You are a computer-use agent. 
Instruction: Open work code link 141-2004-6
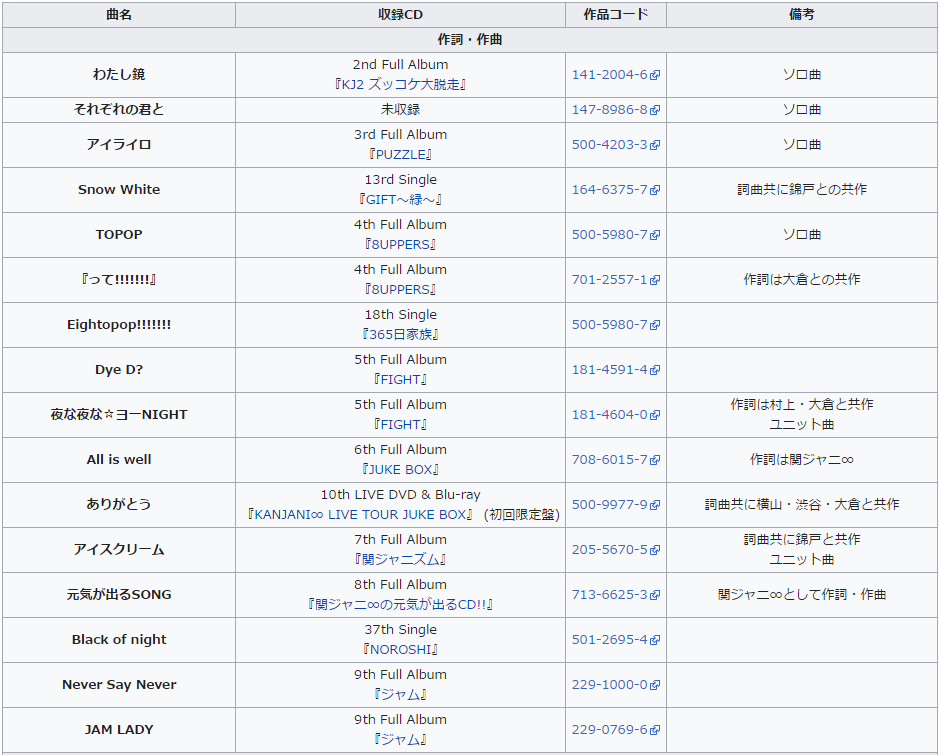(616, 75)
